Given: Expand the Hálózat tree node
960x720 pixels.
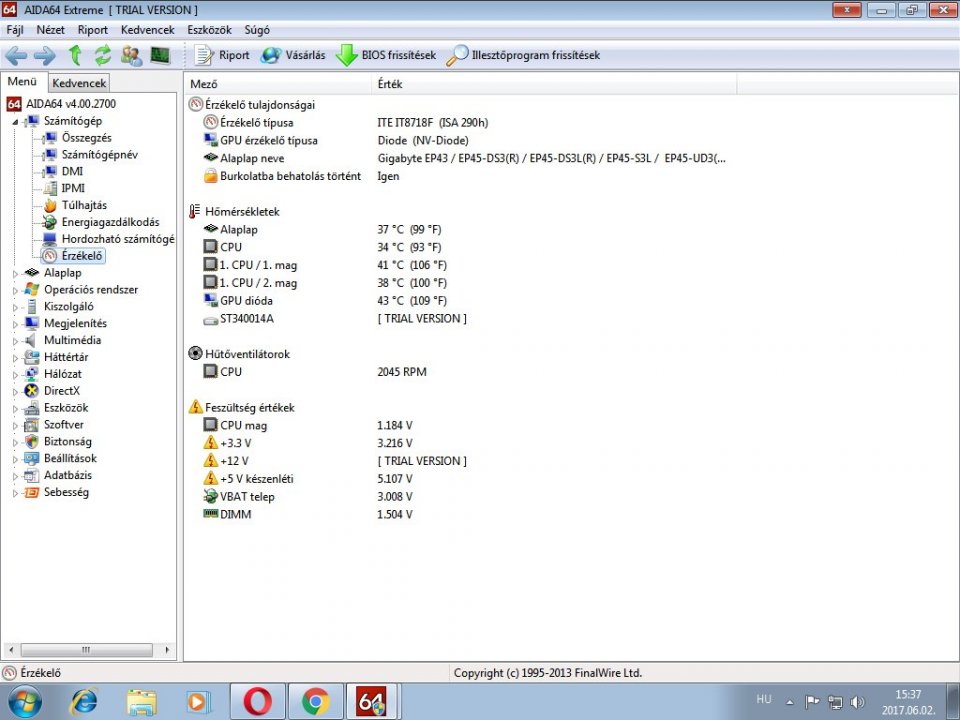Looking at the screenshot, I should [x=15, y=375].
